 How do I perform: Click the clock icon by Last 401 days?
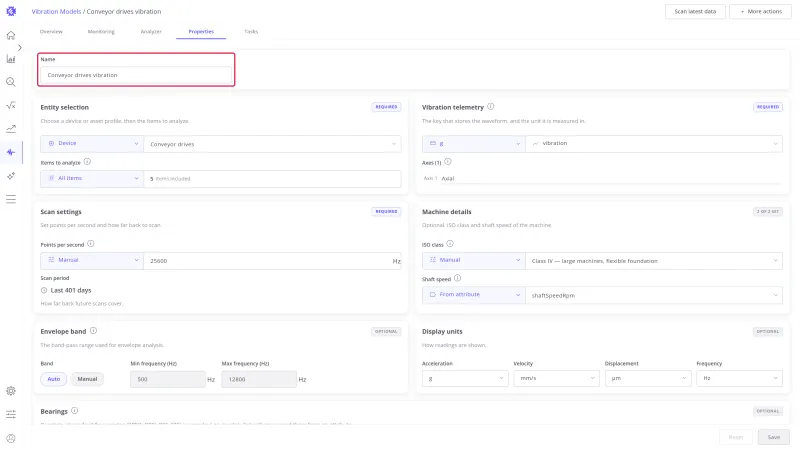[x=44, y=290]
